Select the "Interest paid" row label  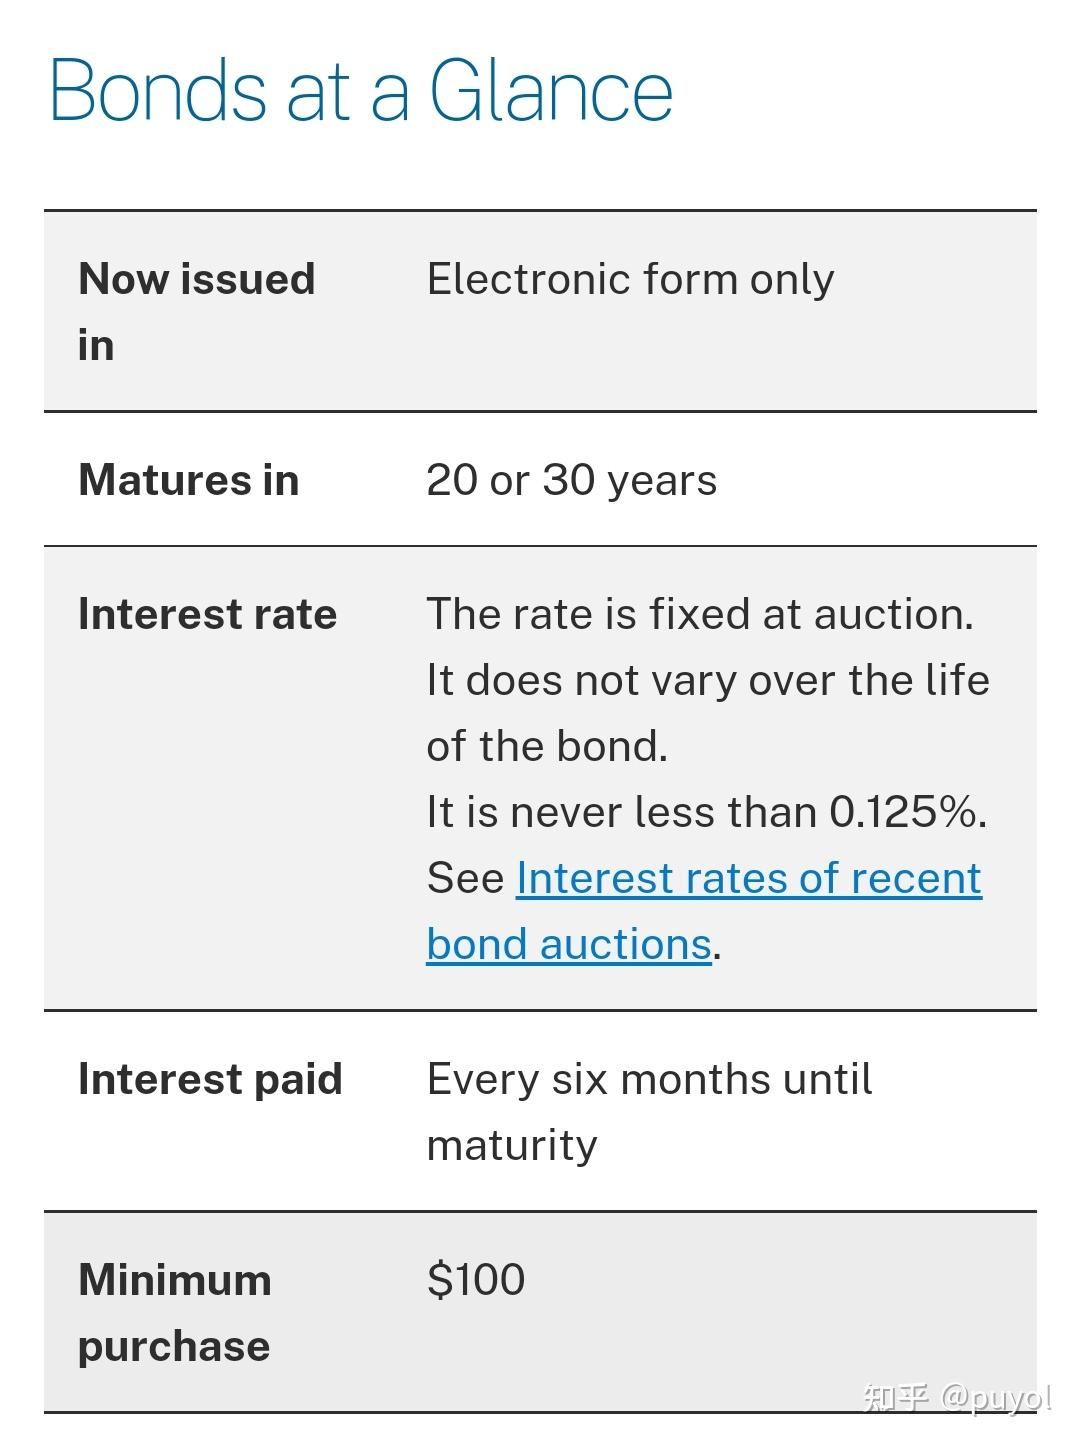pyautogui.click(x=210, y=1079)
